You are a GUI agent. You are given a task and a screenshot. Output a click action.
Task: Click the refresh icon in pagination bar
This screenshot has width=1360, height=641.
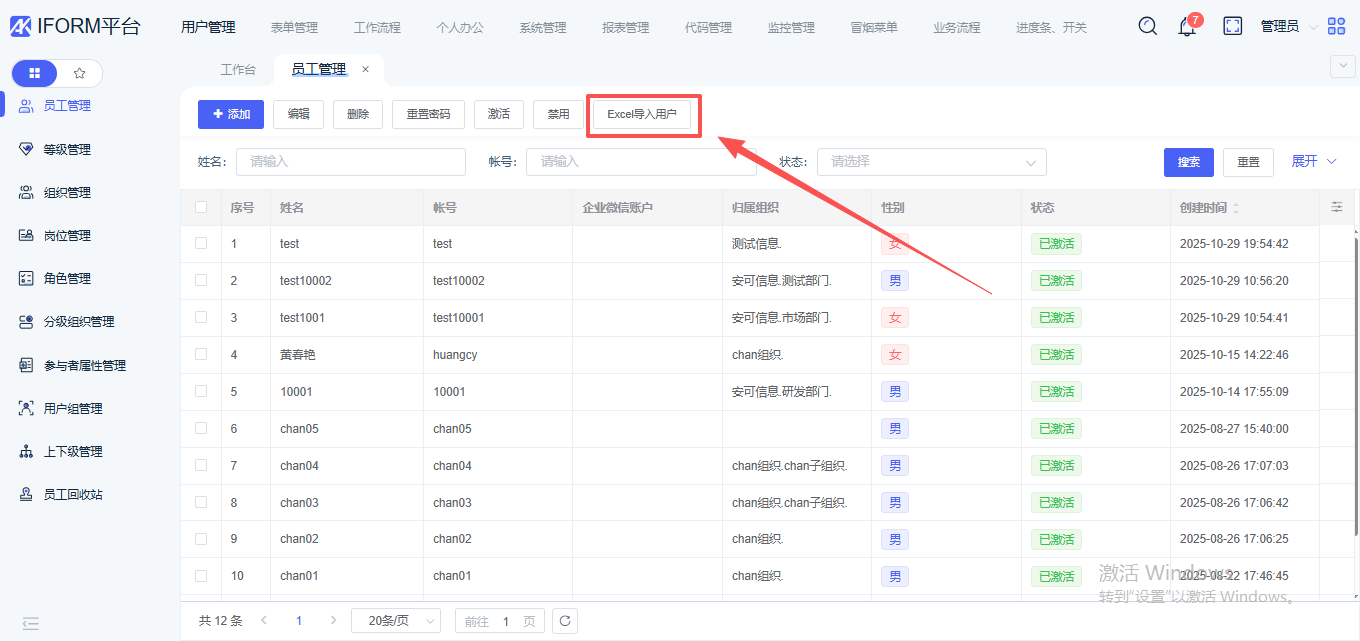pyautogui.click(x=565, y=621)
